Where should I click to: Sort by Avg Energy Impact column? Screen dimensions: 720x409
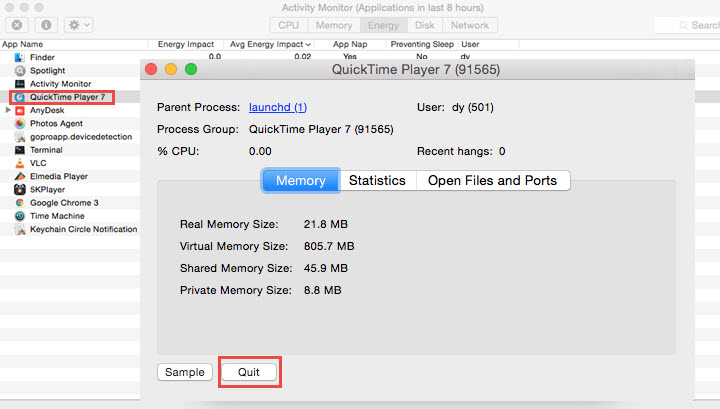[269, 45]
